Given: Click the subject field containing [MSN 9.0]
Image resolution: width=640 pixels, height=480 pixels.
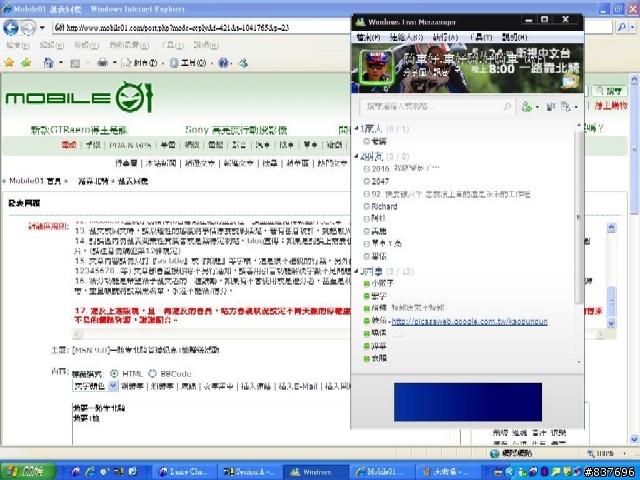Looking at the screenshot, I should (146, 350).
